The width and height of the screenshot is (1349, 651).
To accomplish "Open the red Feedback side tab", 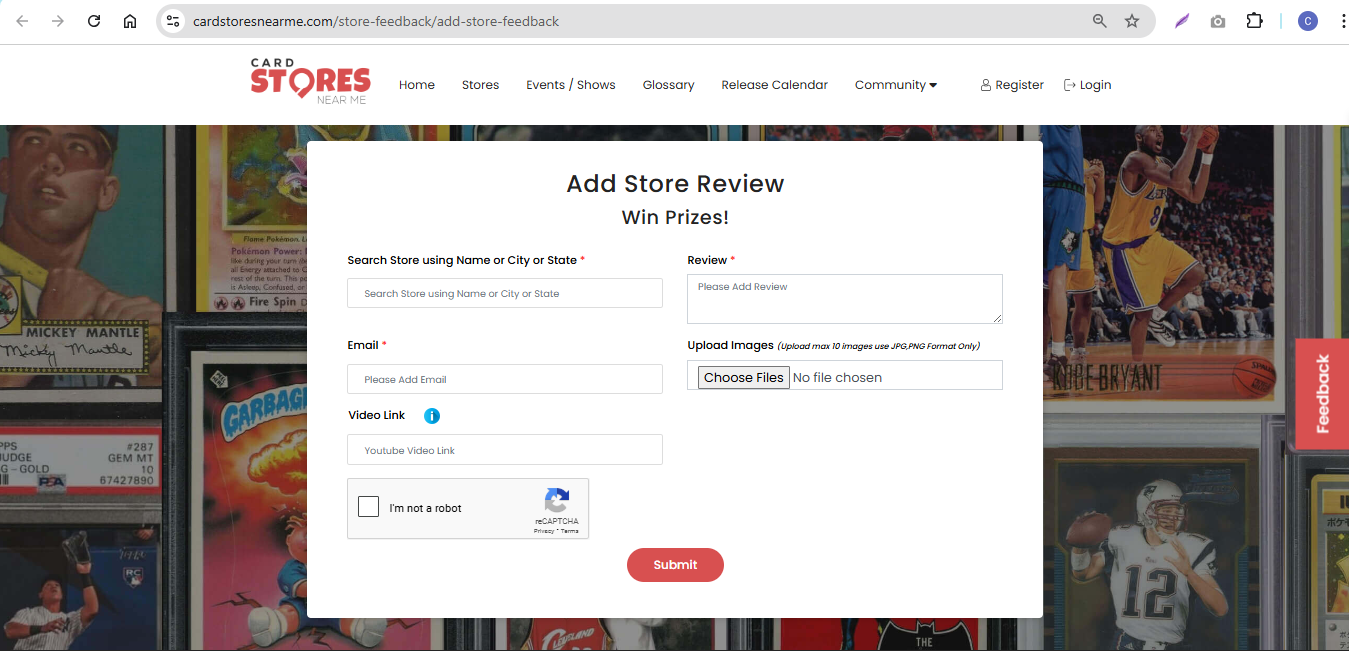I will pyautogui.click(x=1322, y=394).
